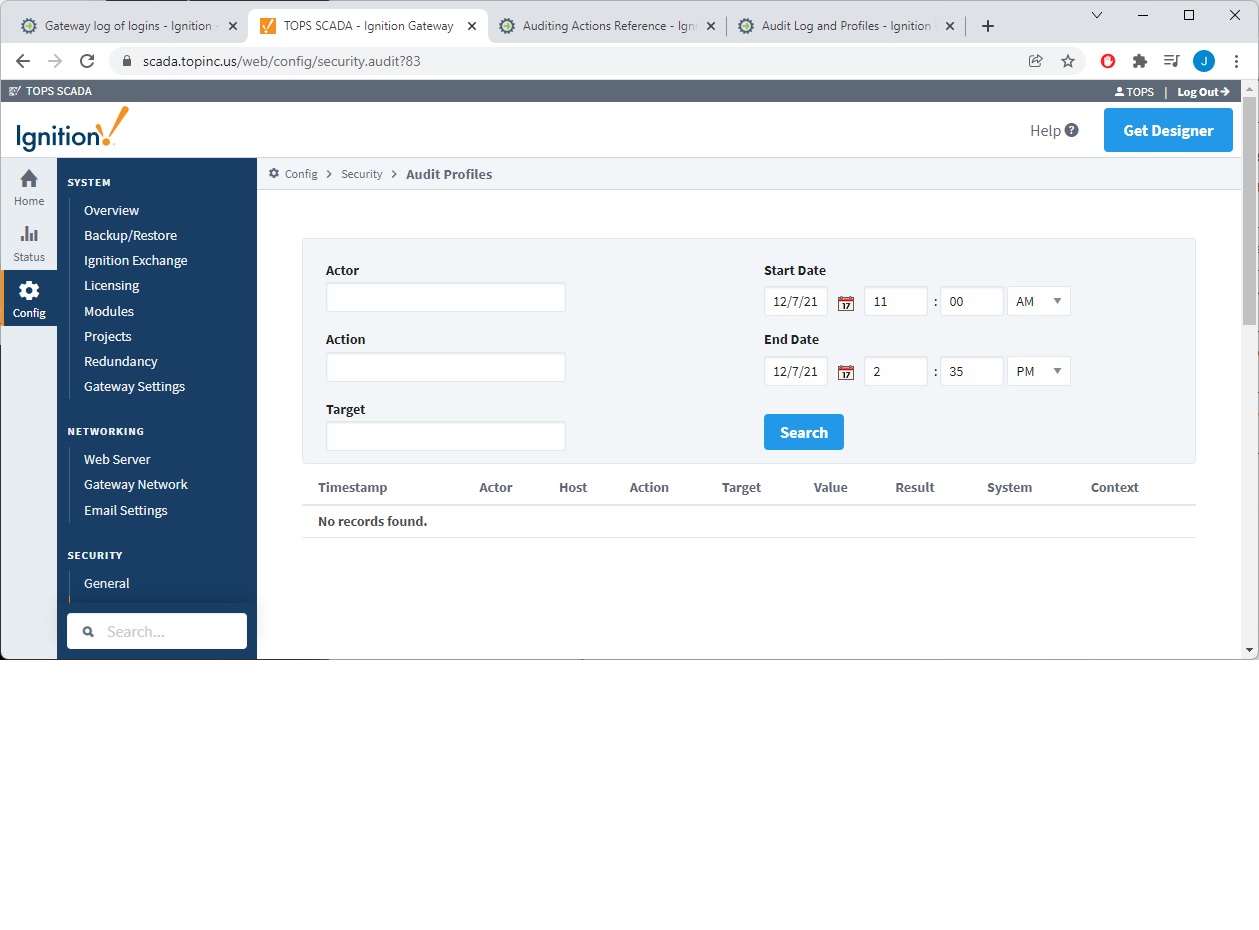Sort the table by Timestamp column
Screen dimensions: 1259x930
352,487
